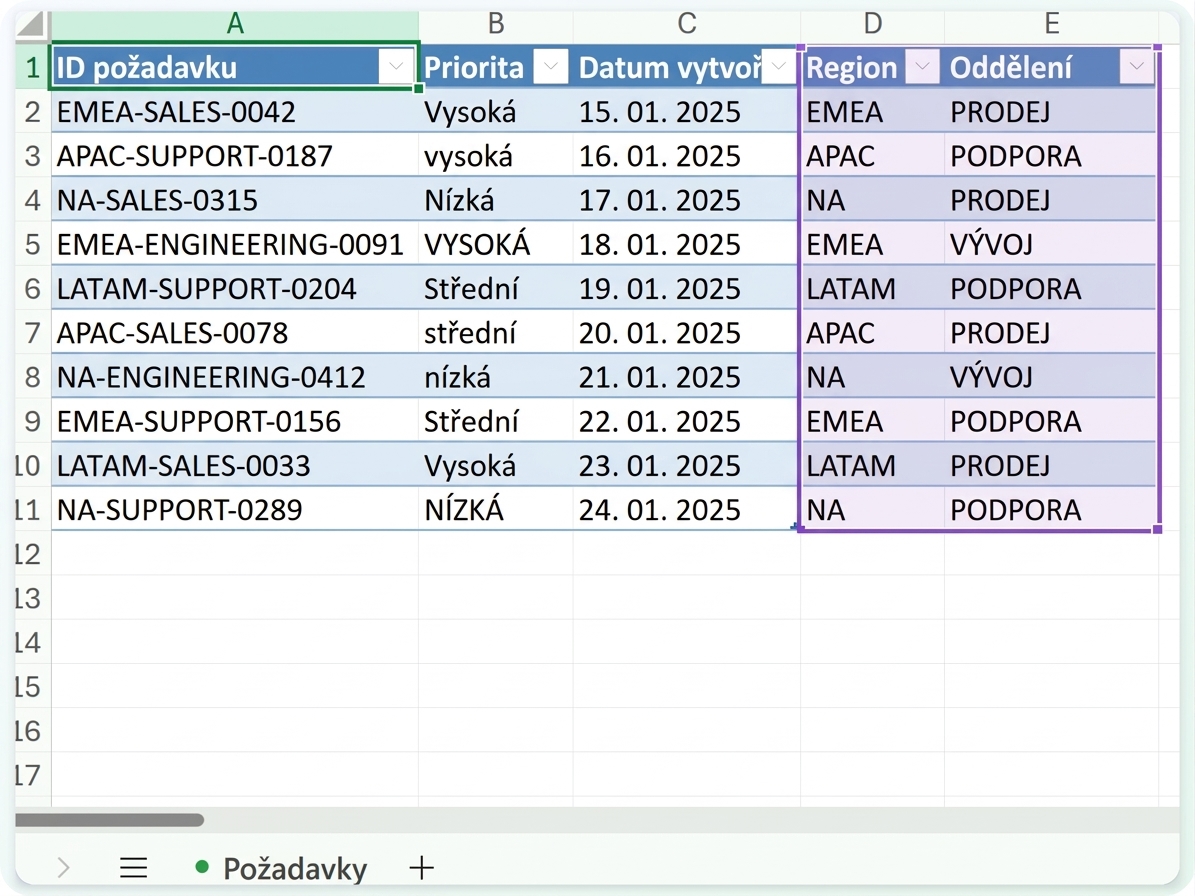Select cell EMEA-ENGINEERING-0091
Viewport: 1195px width, 896px height.
[235, 244]
